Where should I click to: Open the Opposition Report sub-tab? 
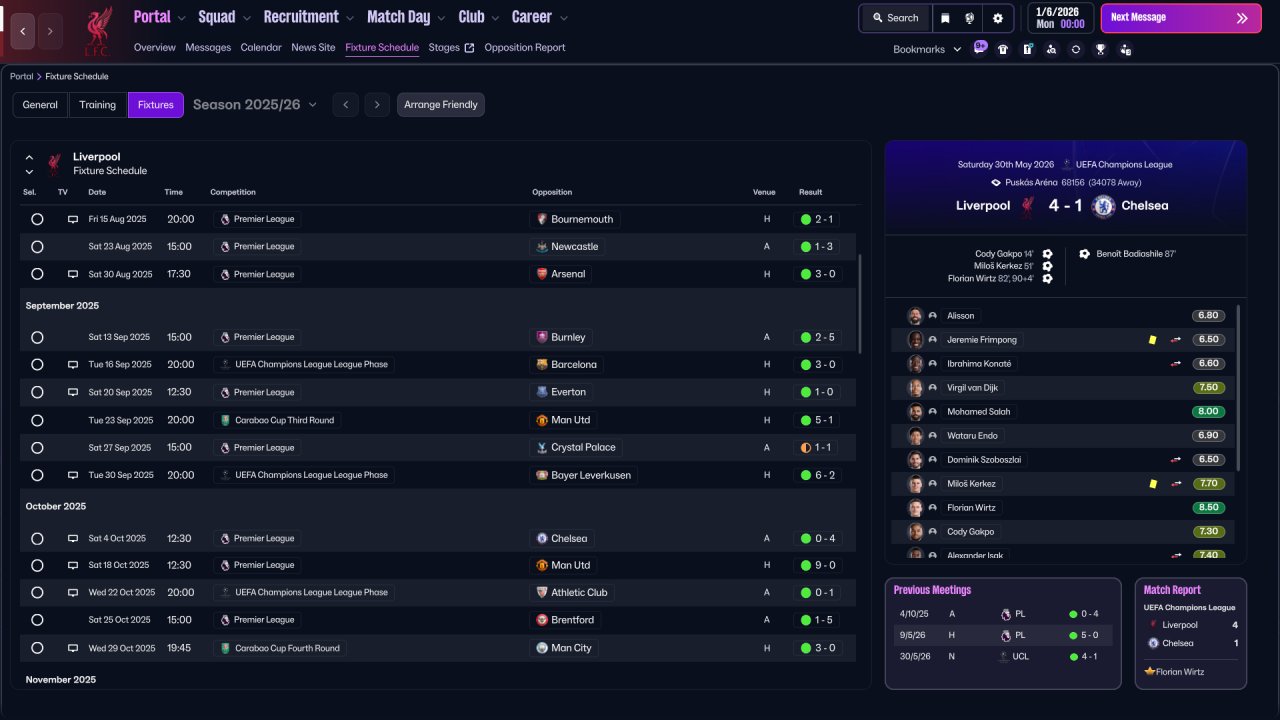pyautogui.click(x=525, y=48)
